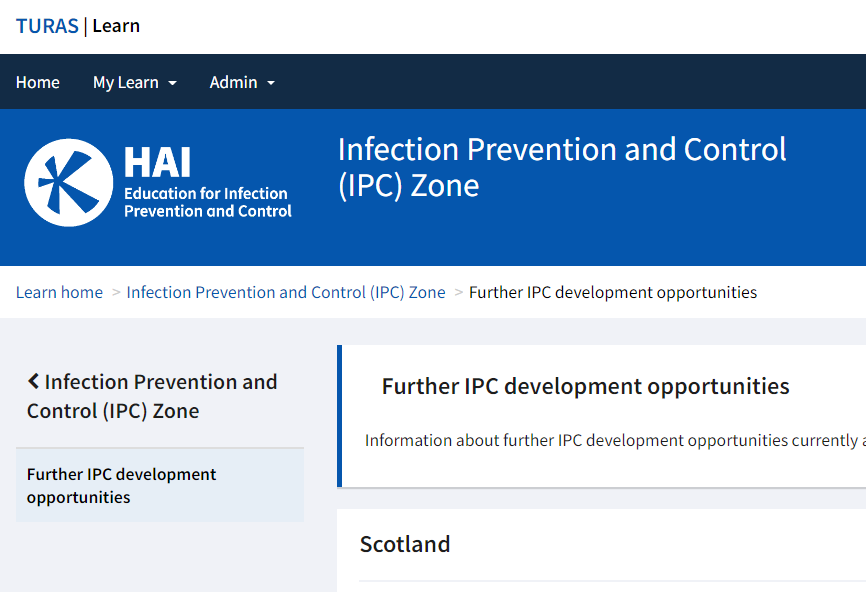Open the My Learn dropdown menu
866x592 pixels.
(x=135, y=82)
